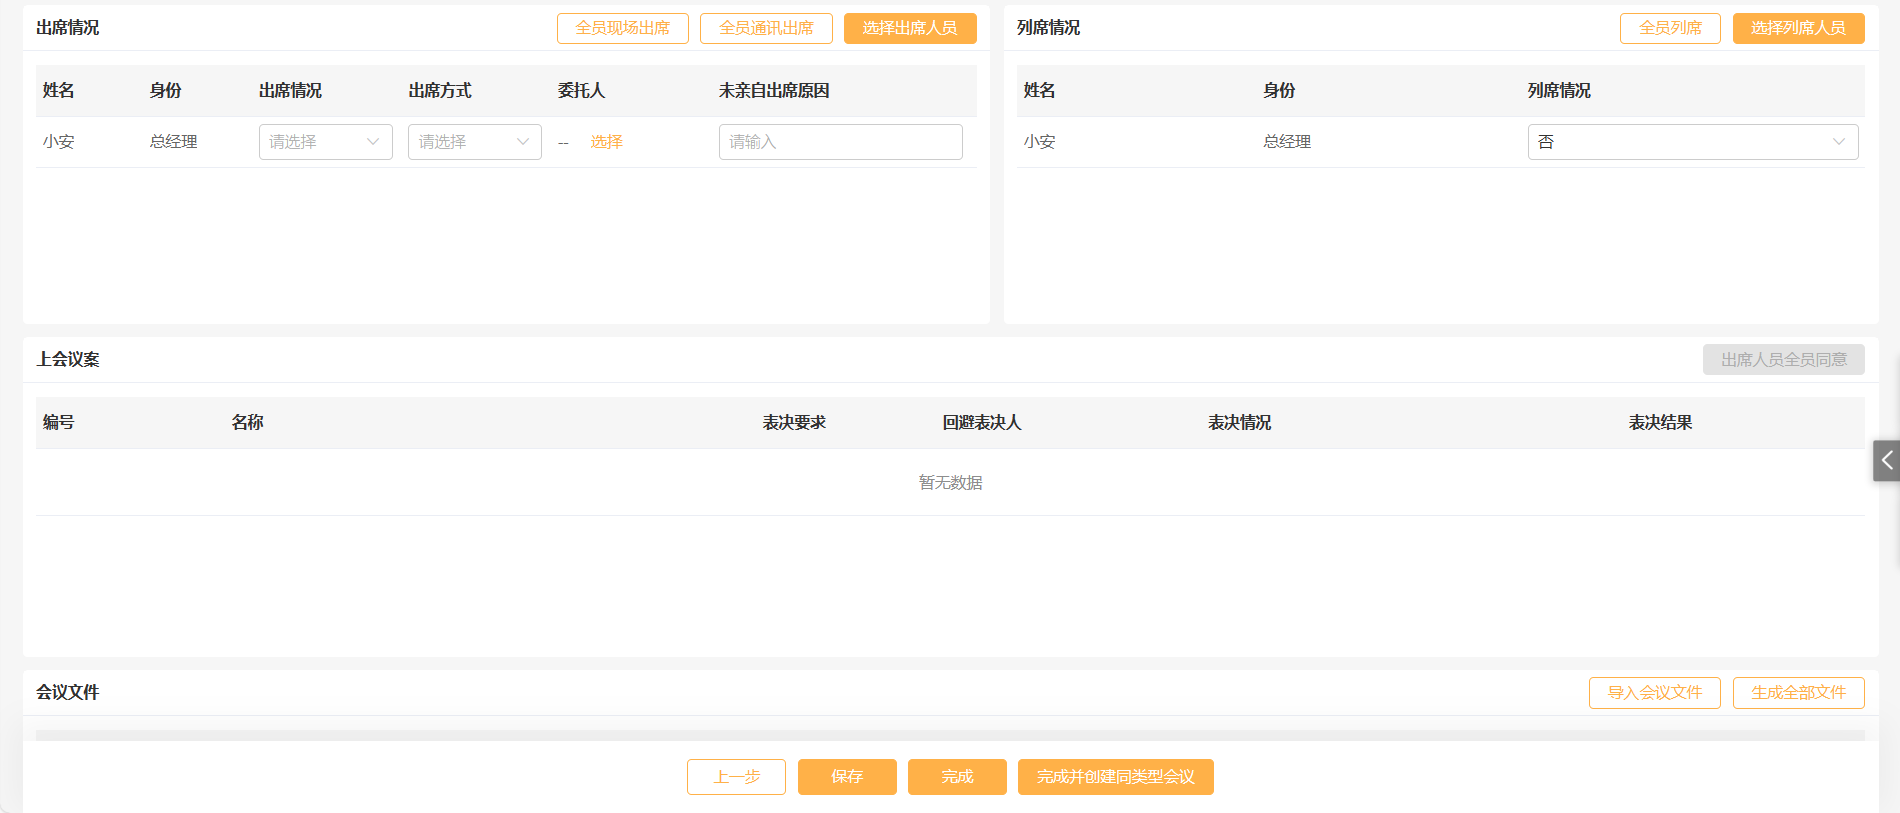This screenshot has height=813, width=1900.
Task: Click 委托人 column header
Action: (581, 91)
